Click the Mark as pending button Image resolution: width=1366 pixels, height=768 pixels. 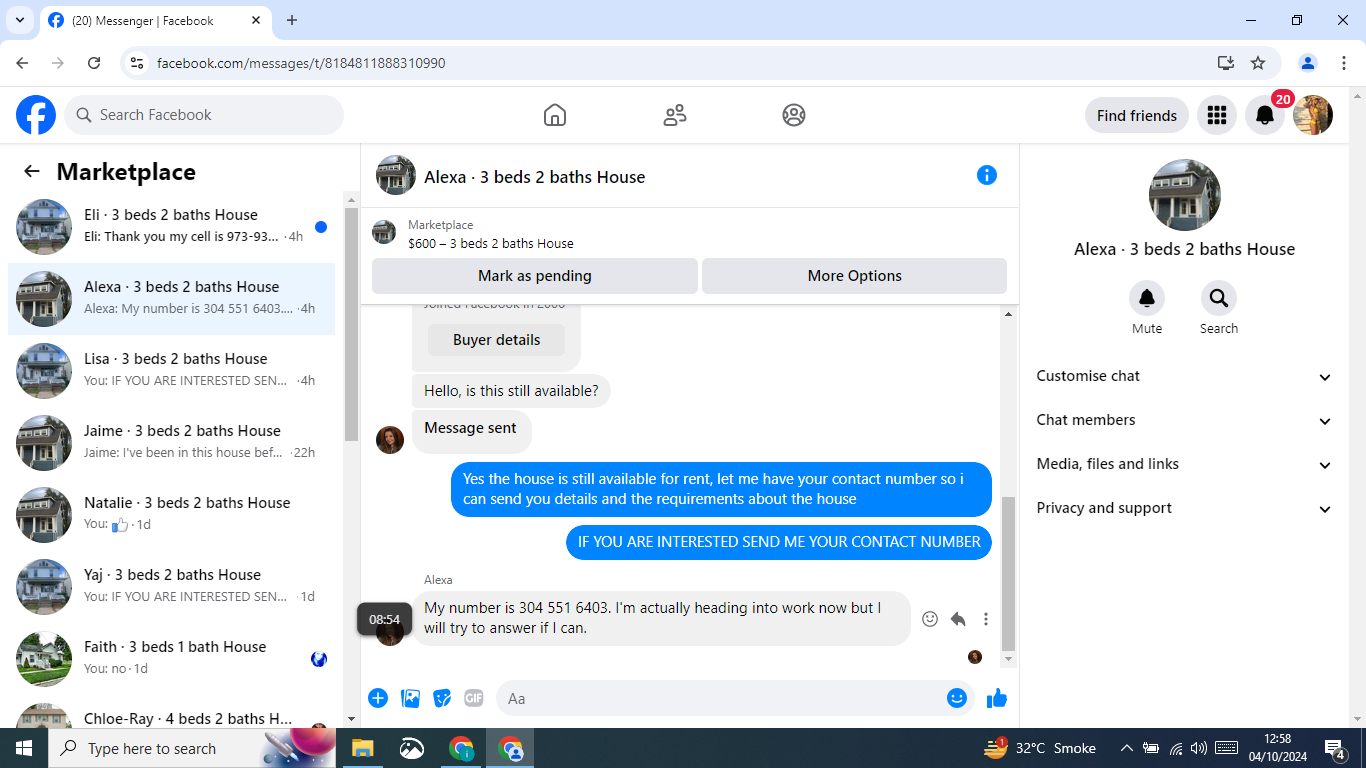pos(535,276)
